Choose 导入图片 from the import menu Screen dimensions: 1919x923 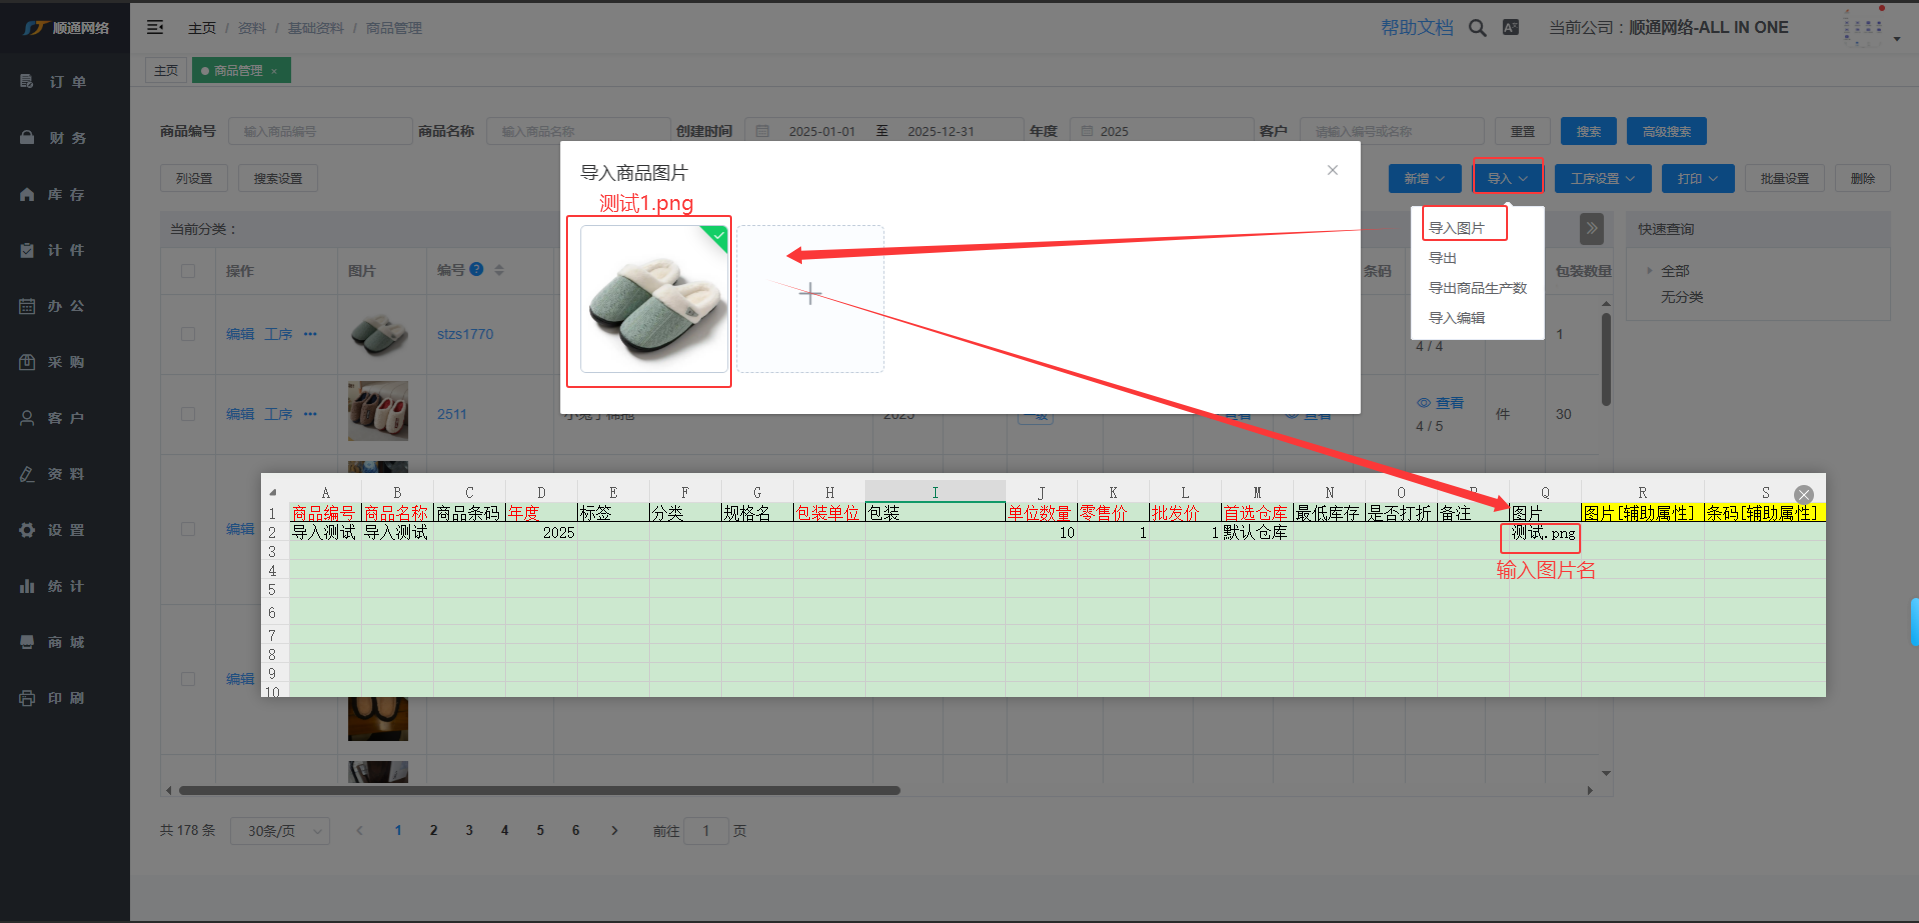(1456, 228)
